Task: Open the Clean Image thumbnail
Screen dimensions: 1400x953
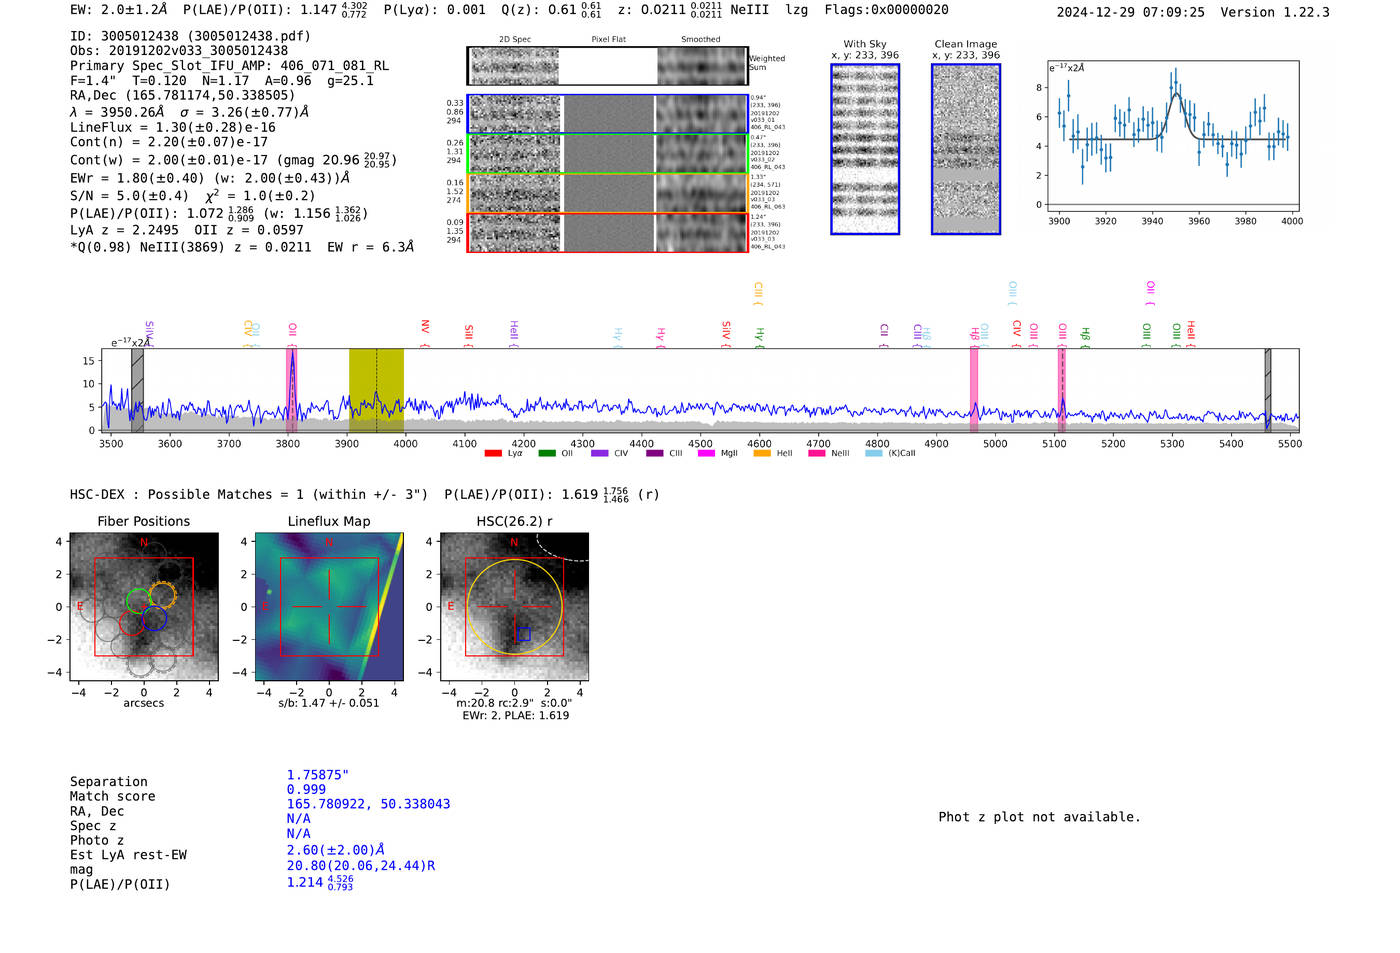Action: coord(965,149)
